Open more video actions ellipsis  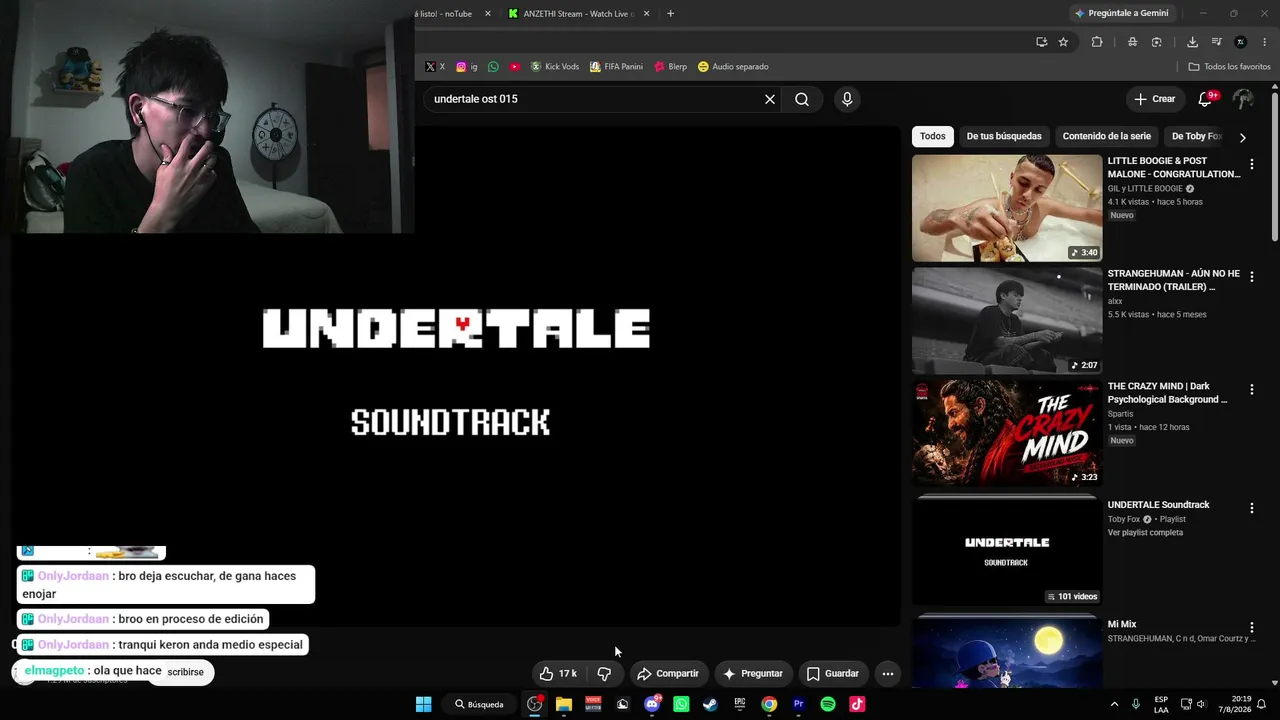(x=888, y=674)
